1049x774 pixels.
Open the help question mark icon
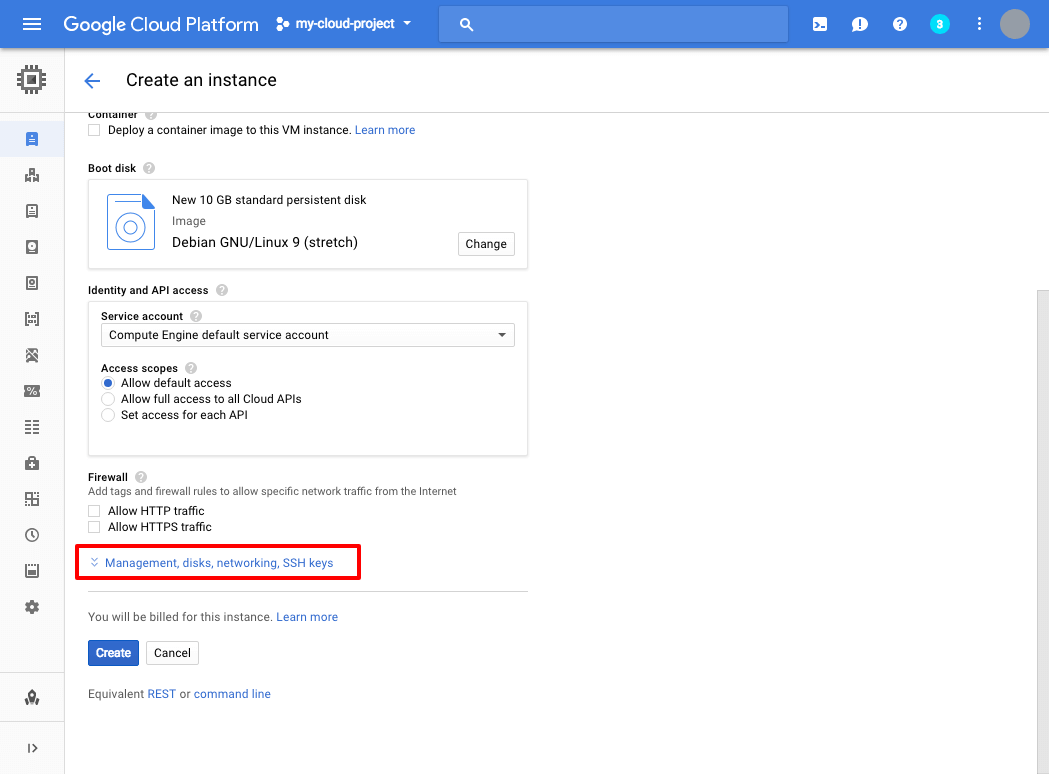[900, 24]
